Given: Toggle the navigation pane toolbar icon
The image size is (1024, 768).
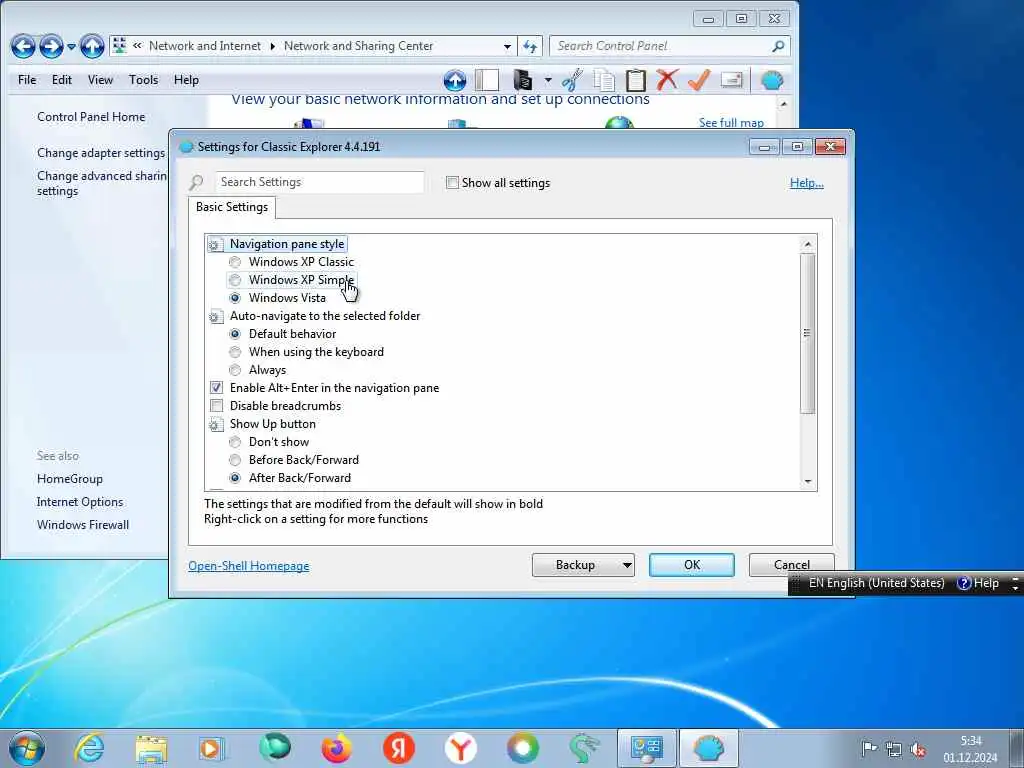Looking at the screenshot, I should click(x=487, y=80).
